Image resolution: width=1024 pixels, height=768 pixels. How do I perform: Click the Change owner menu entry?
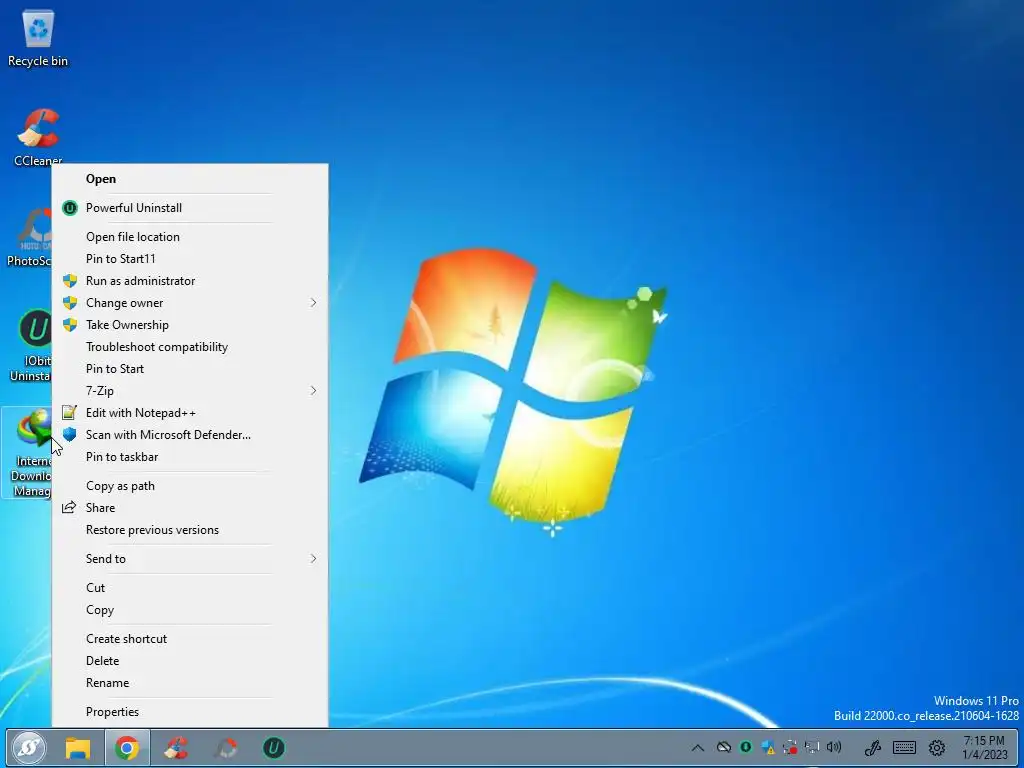pos(189,303)
